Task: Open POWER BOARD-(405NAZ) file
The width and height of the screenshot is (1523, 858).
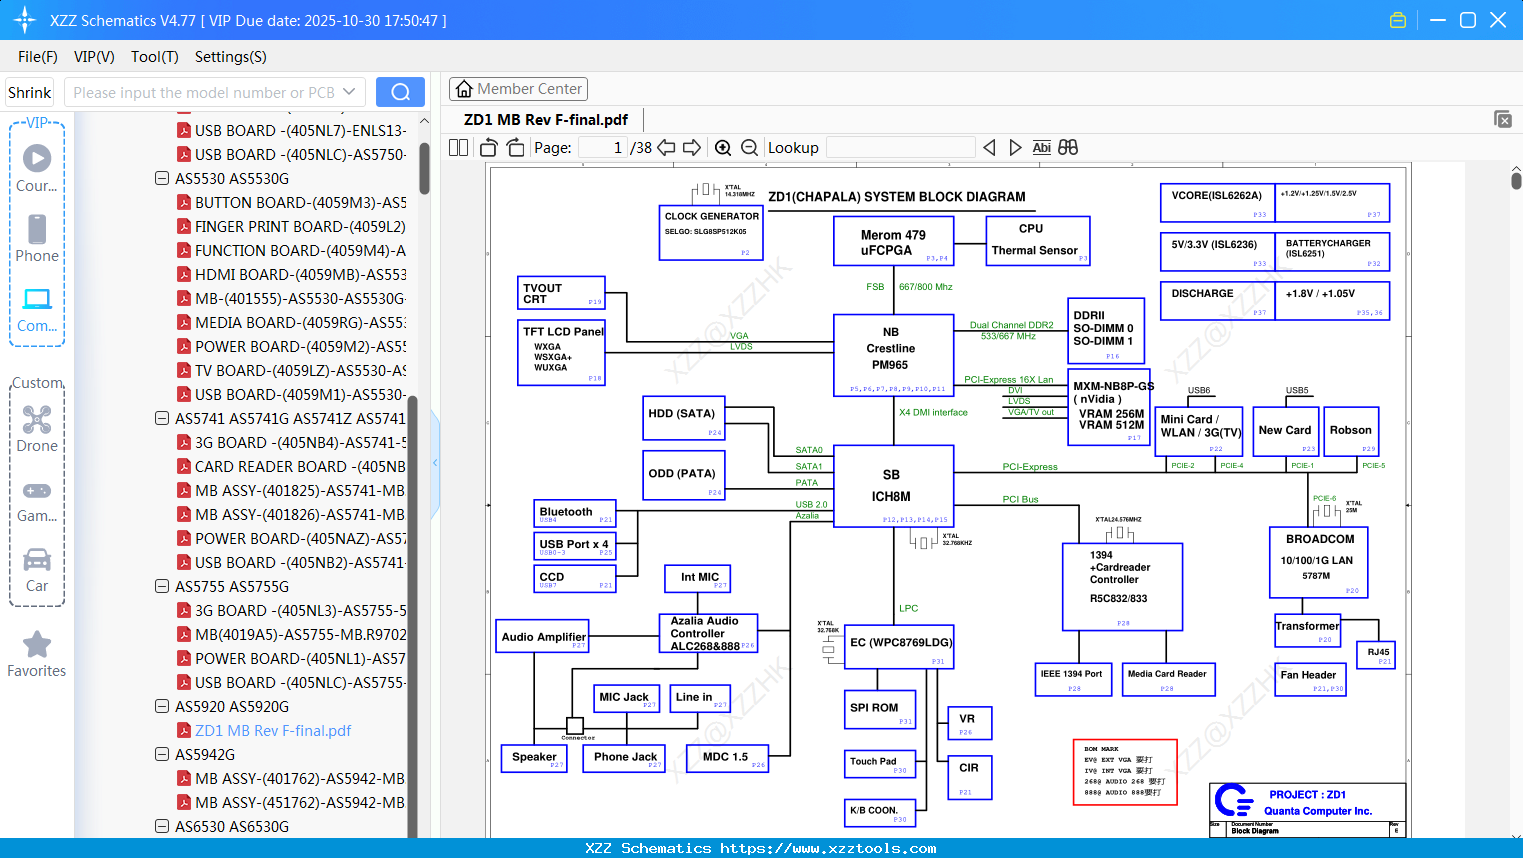Action: (x=300, y=538)
